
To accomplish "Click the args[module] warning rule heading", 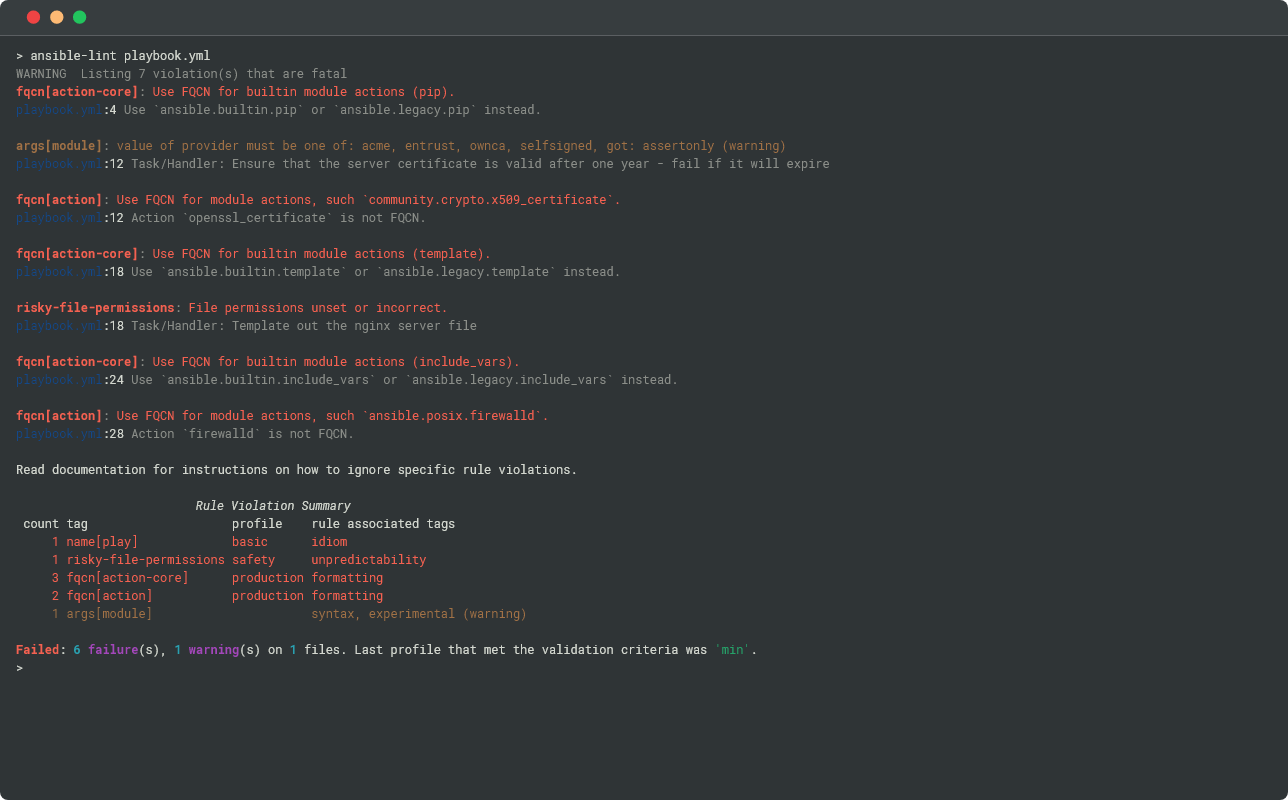I will (x=59, y=146).
